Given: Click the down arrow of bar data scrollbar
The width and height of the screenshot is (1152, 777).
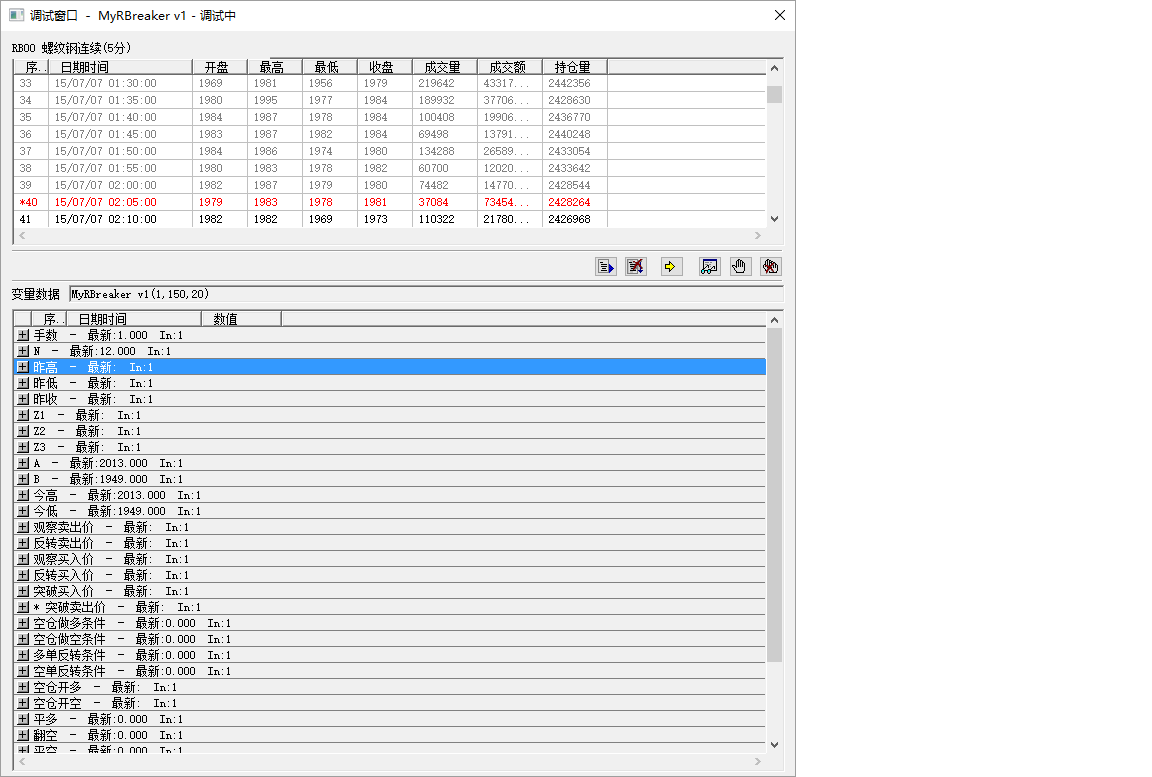Looking at the screenshot, I should [774, 219].
